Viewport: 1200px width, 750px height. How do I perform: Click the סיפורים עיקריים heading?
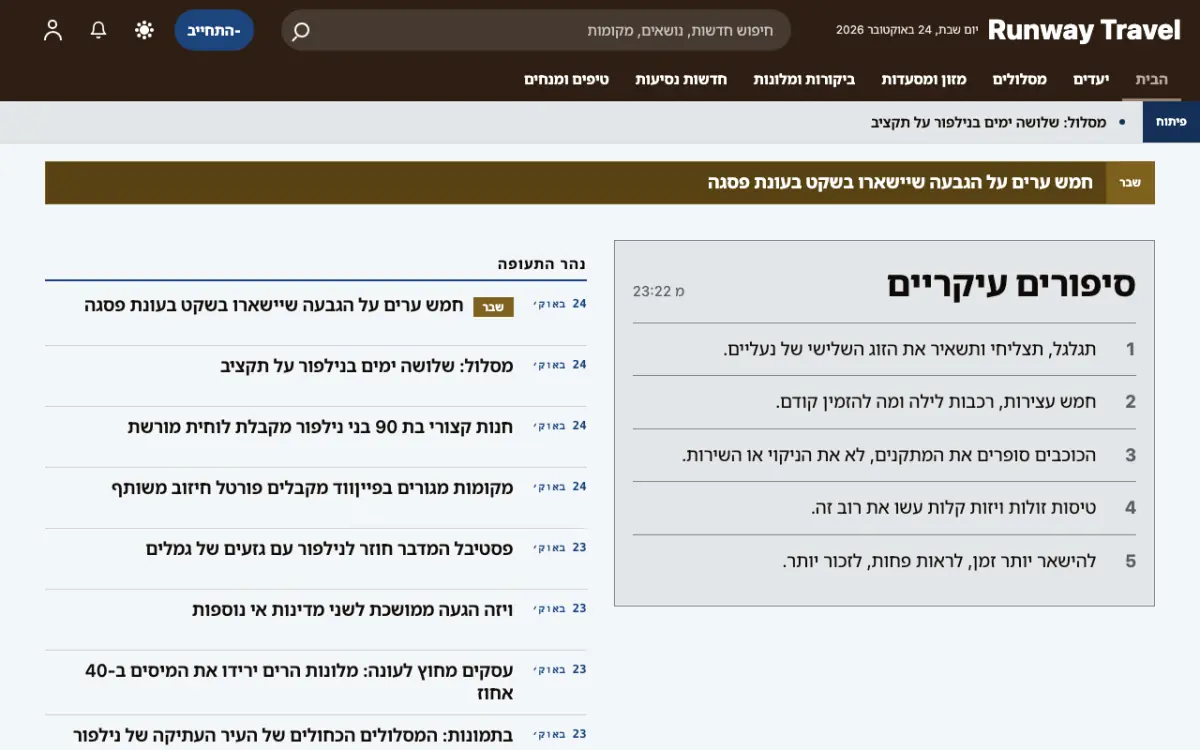tap(1011, 285)
